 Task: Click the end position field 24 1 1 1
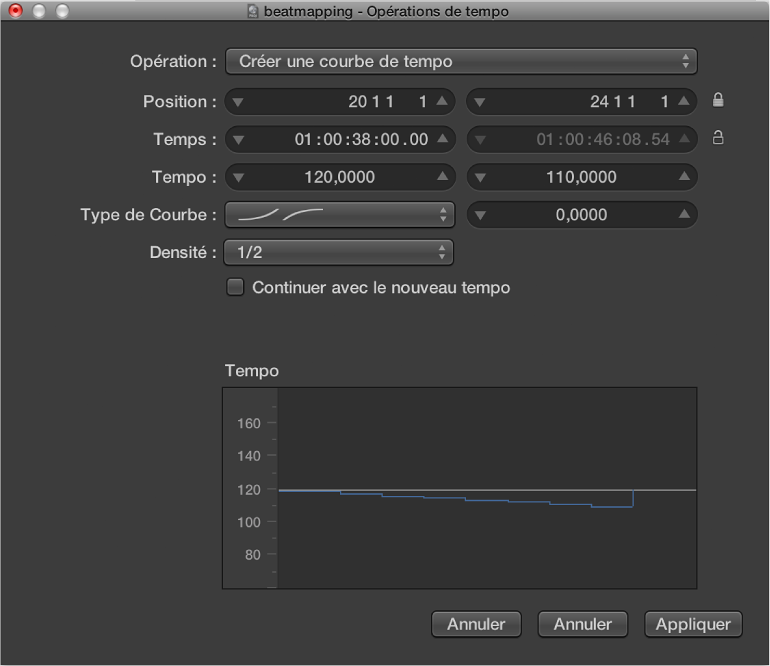point(581,102)
